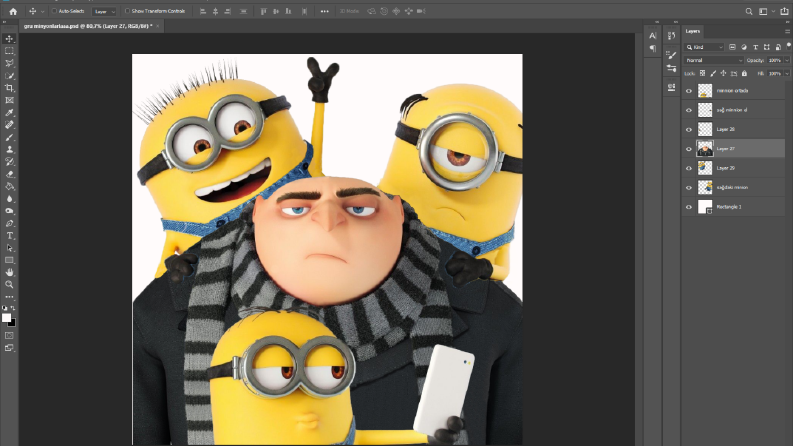Hide the Layer 28 layer
The width and height of the screenshot is (793, 446).
click(x=688, y=129)
